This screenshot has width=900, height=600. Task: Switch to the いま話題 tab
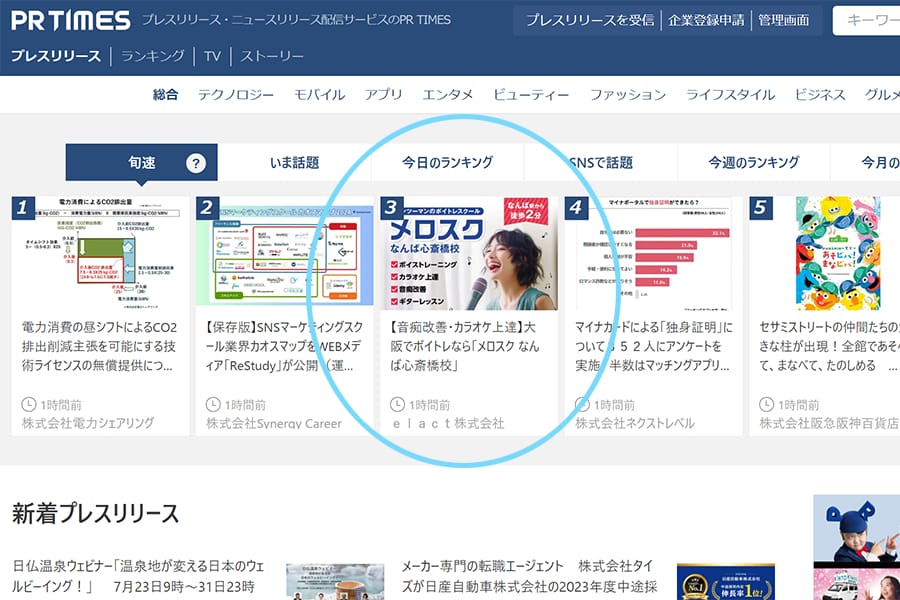[294, 162]
